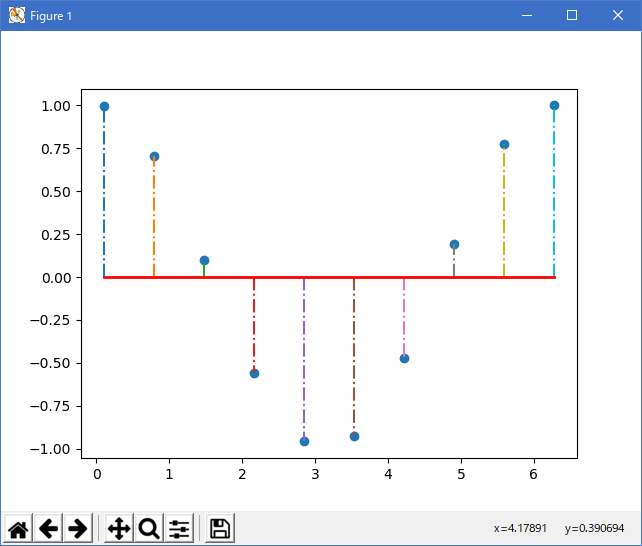Click the y-axis label 0.75
The height and width of the screenshot is (546, 642).
coord(56,149)
